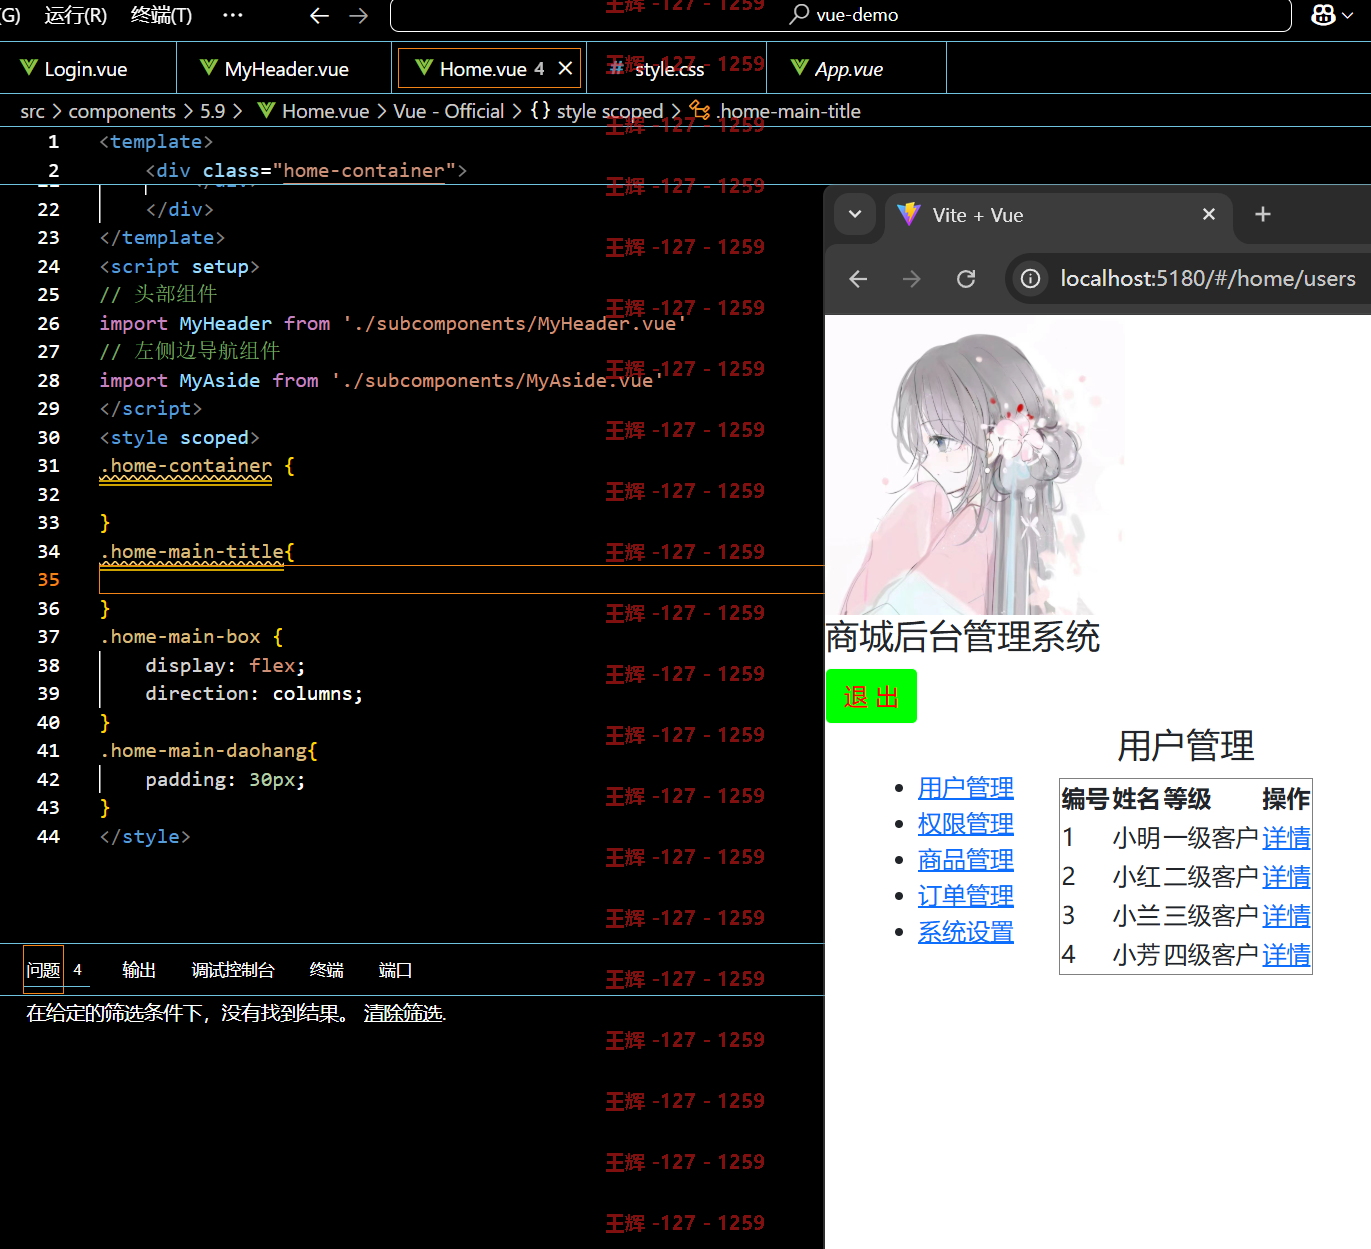Select the 5.9 folder breadcrumb

coord(212,111)
